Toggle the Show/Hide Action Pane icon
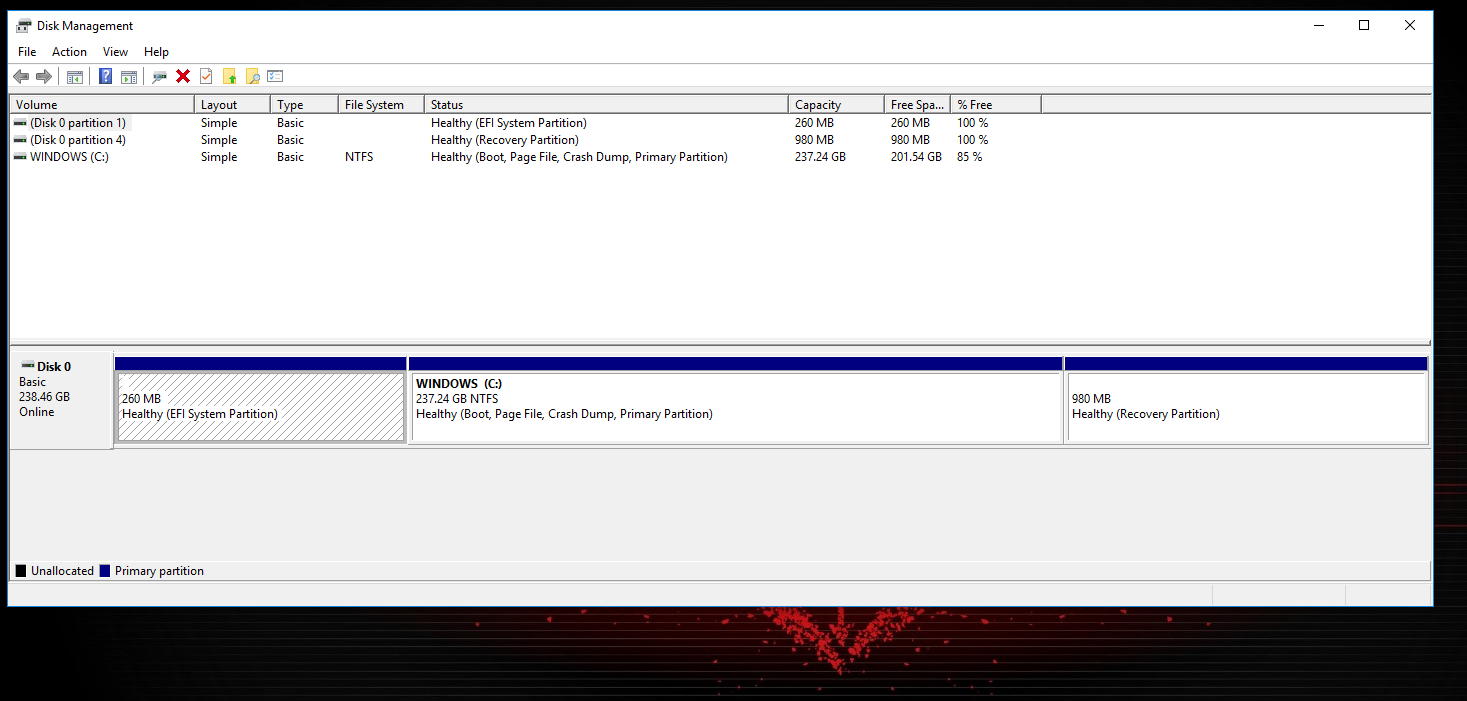Viewport: 1467px width, 701px height. (x=129, y=76)
